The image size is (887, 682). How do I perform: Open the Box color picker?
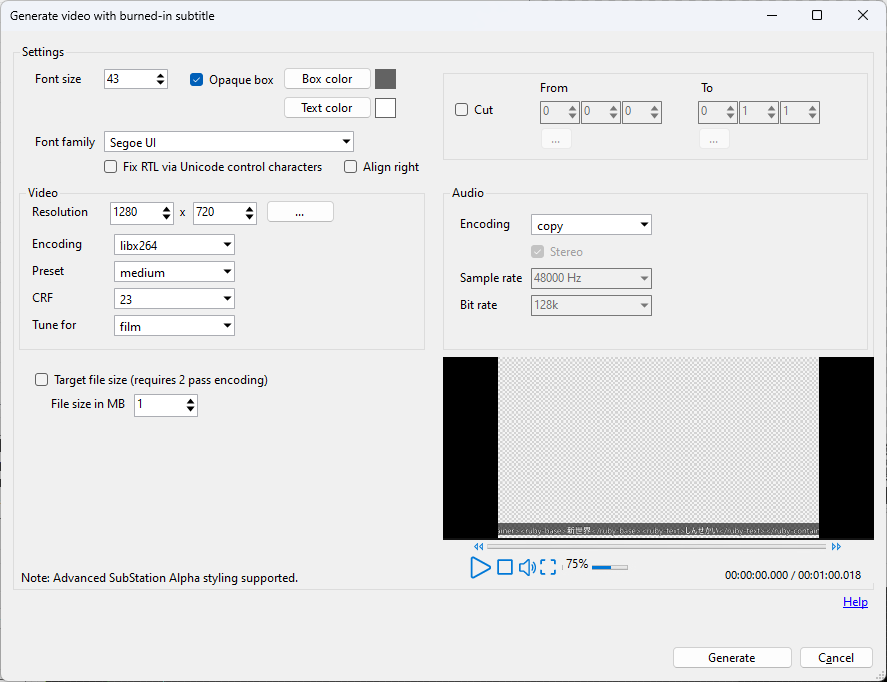tap(327, 78)
